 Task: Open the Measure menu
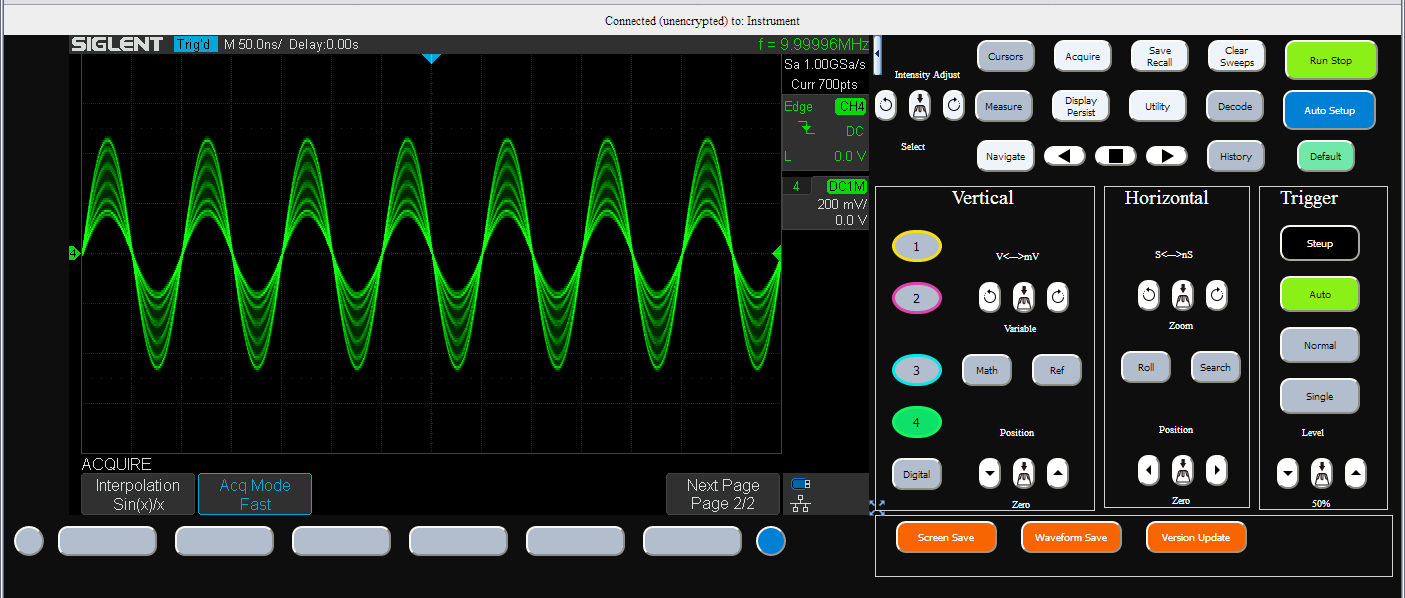[1003, 107]
